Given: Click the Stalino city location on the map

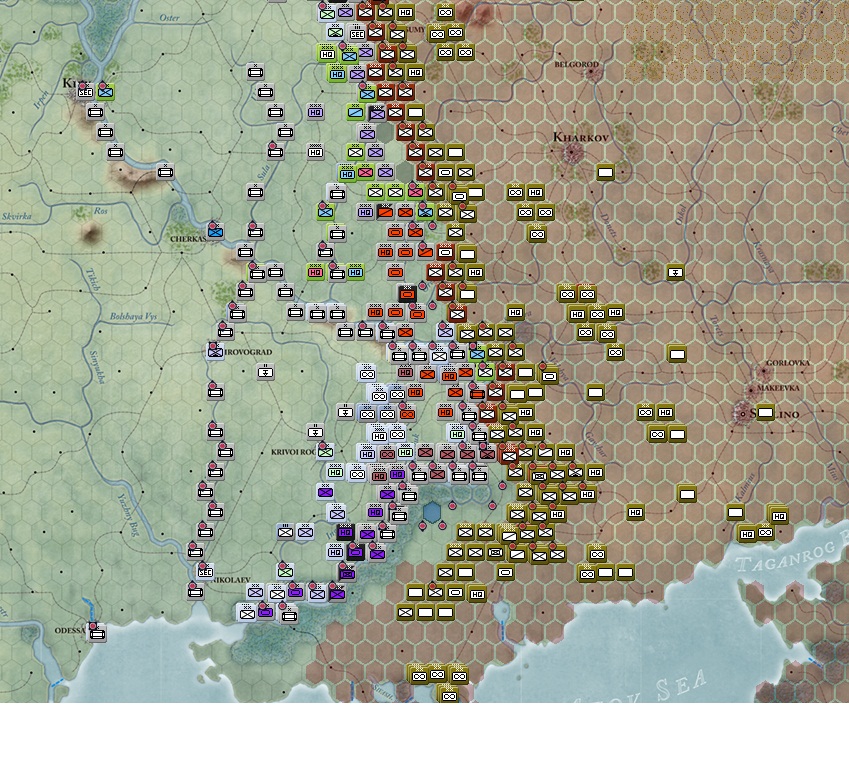Looking at the screenshot, I should 743,413.
